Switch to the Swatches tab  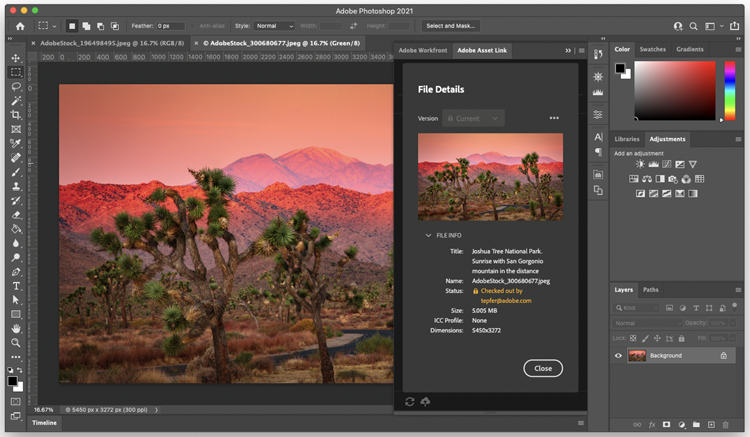[x=652, y=49]
